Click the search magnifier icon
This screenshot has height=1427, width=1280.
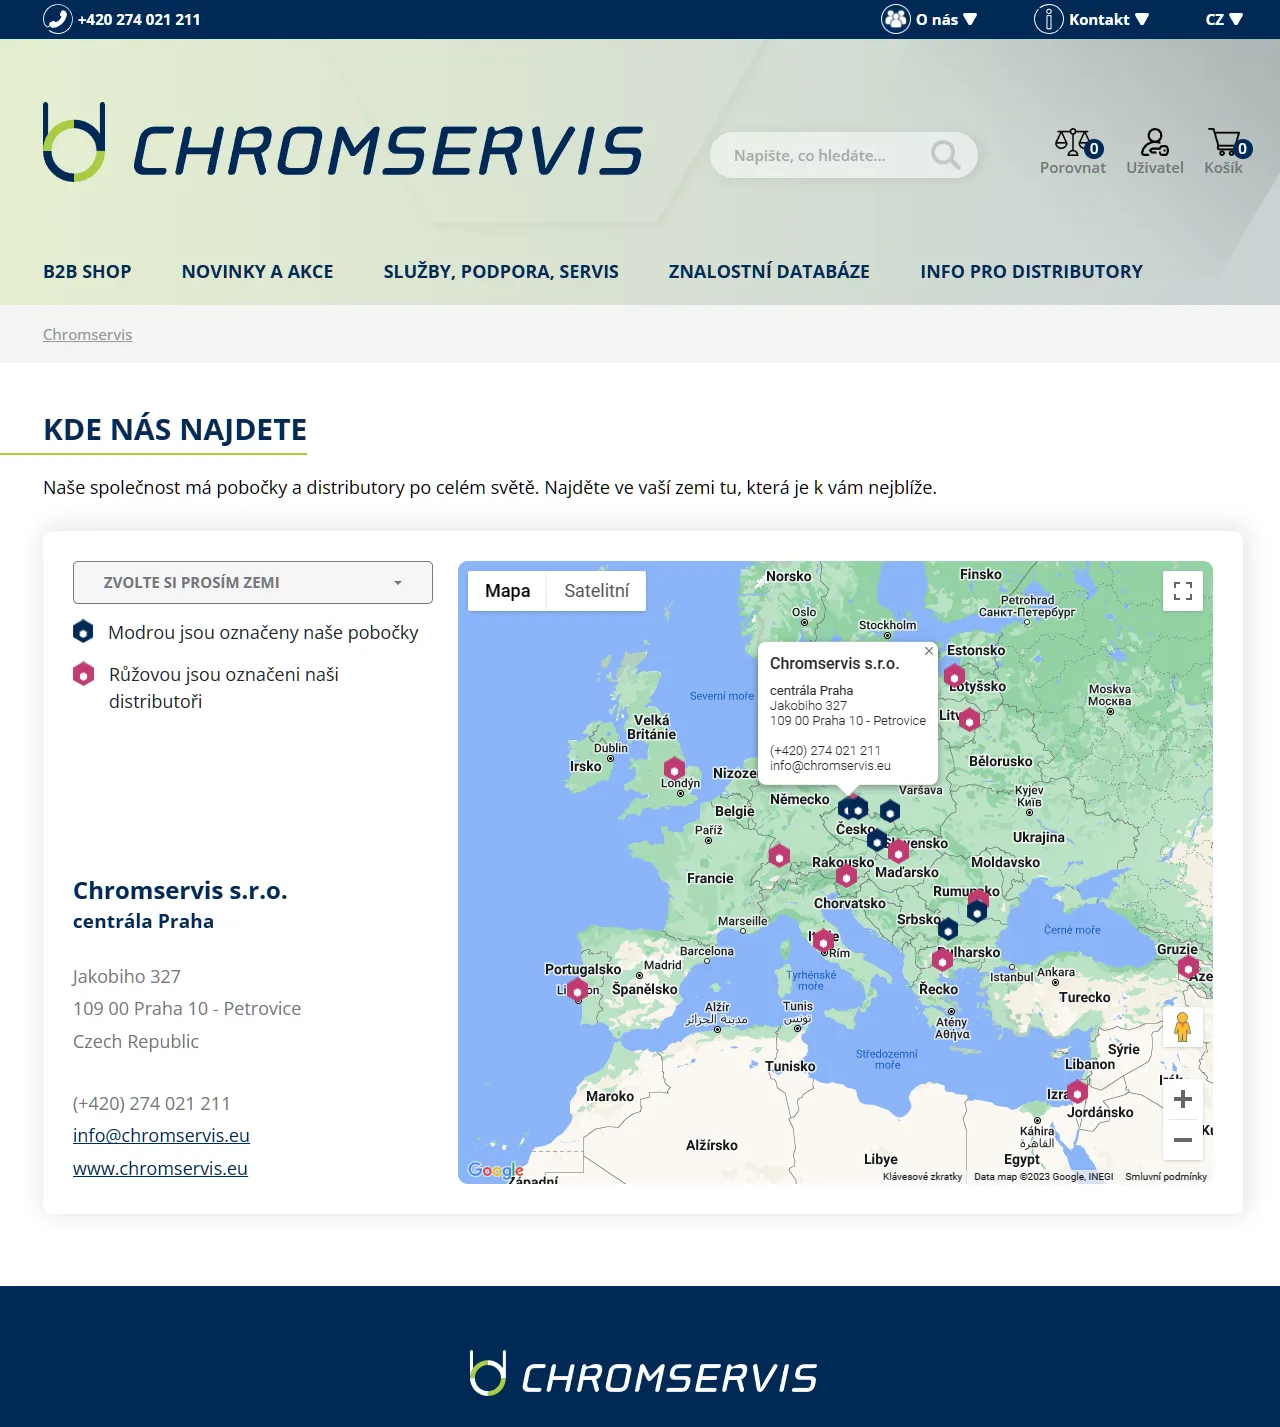[946, 155]
